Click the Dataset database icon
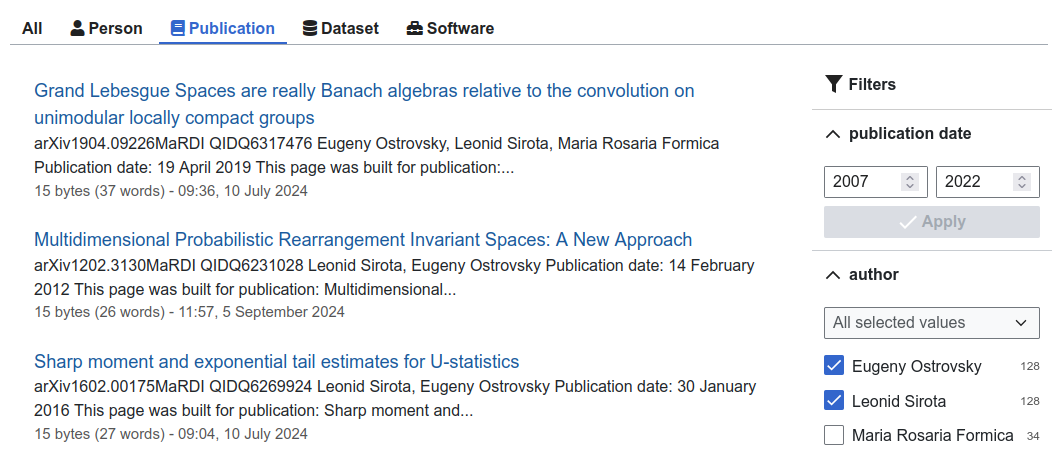 point(310,28)
